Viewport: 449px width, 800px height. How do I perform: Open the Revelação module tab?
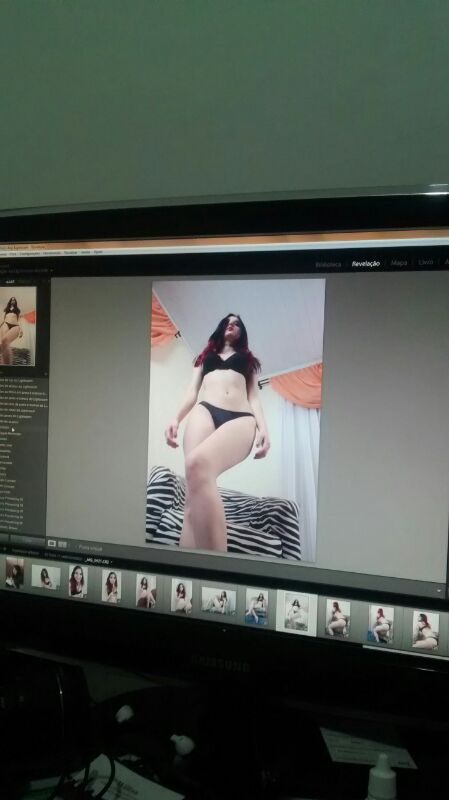click(x=365, y=263)
